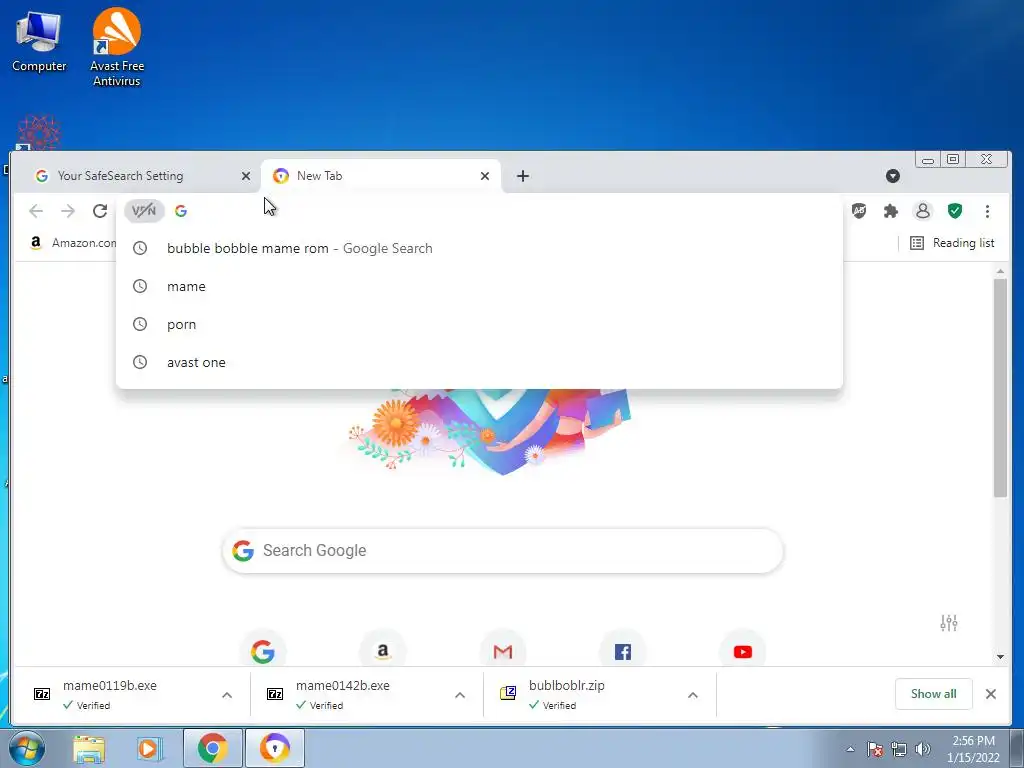Click the browser Back arrow
The height and width of the screenshot is (768, 1024).
36,211
